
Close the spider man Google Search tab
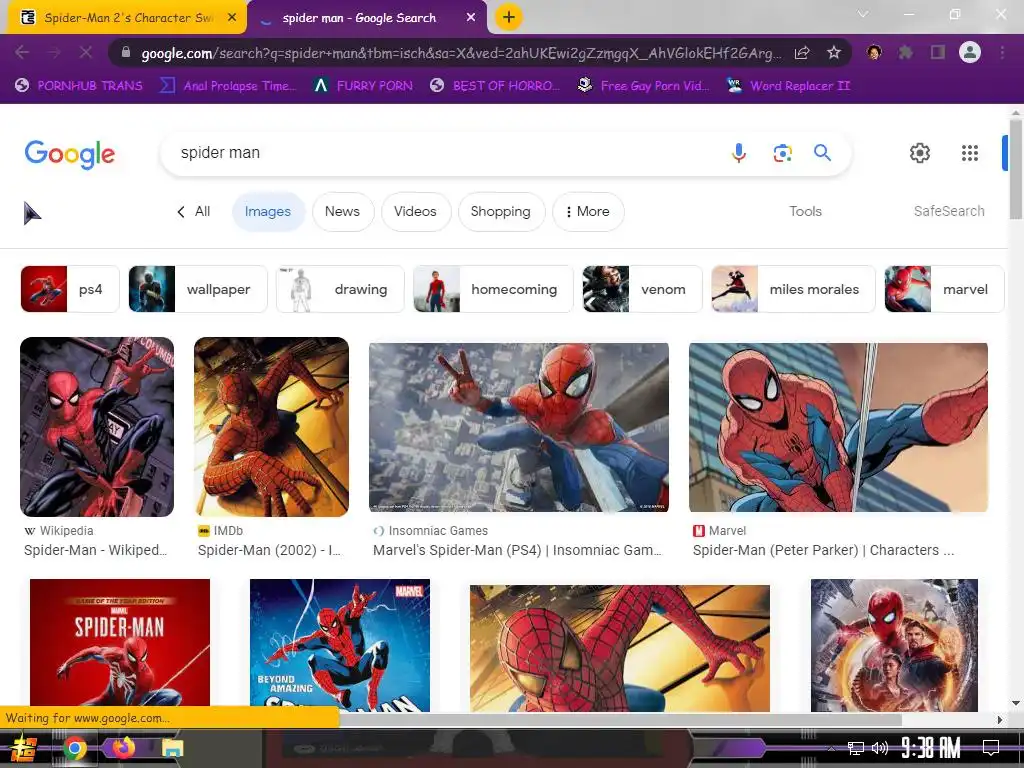tap(471, 18)
